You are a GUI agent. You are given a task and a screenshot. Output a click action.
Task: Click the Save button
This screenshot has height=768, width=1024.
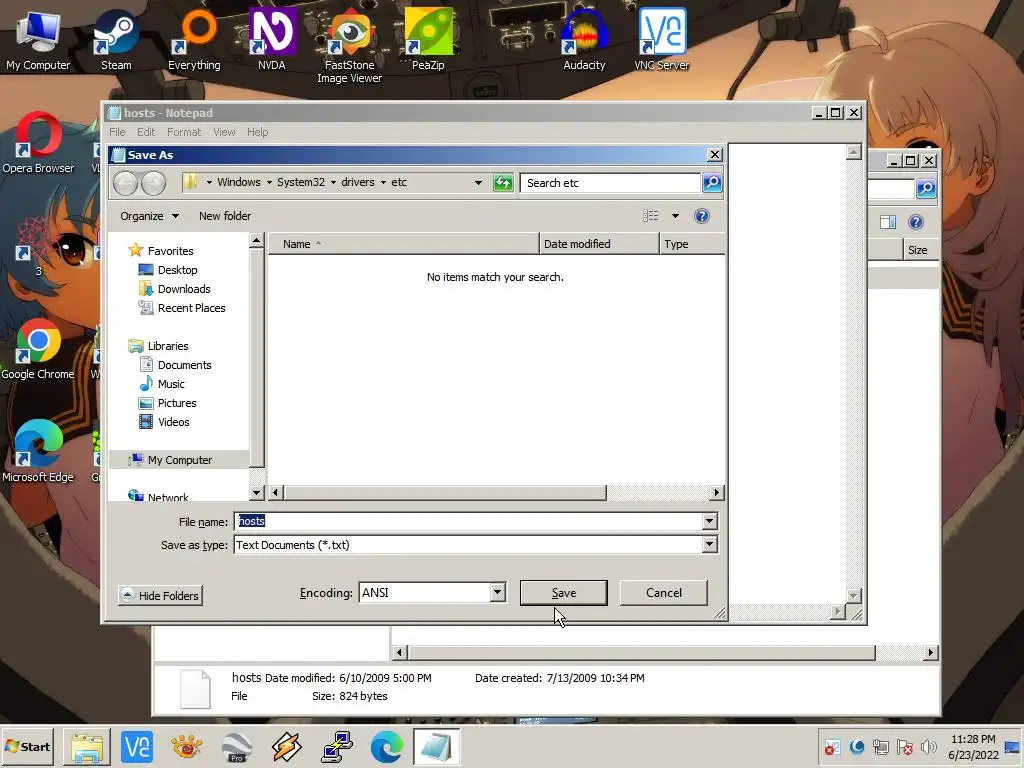coord(564,593)
